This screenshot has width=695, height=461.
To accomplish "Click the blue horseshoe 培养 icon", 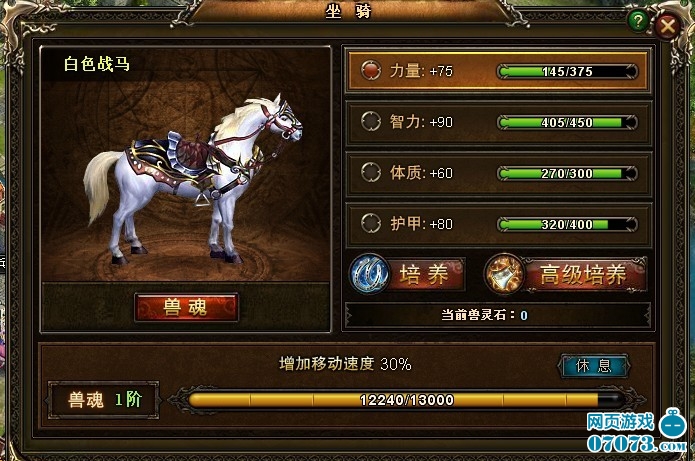I will pos(370,273).
